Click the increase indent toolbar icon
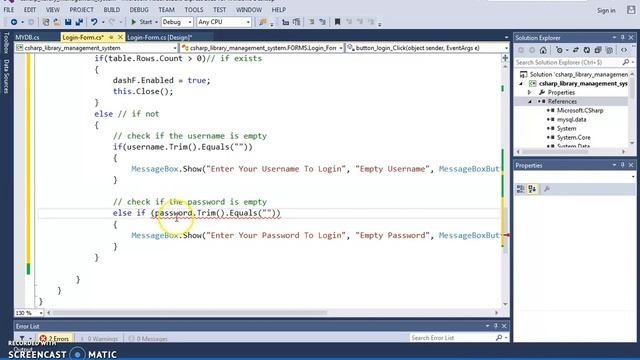640x360 pixels. click(322, 22)
